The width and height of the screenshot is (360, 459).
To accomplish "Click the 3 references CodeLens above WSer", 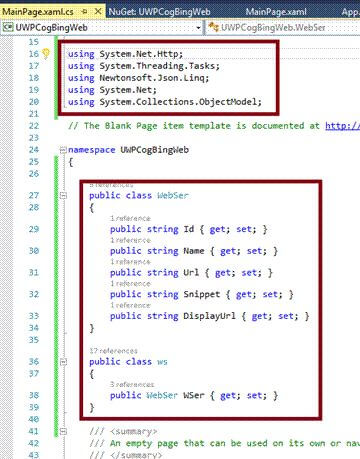I will coord(132,384).
